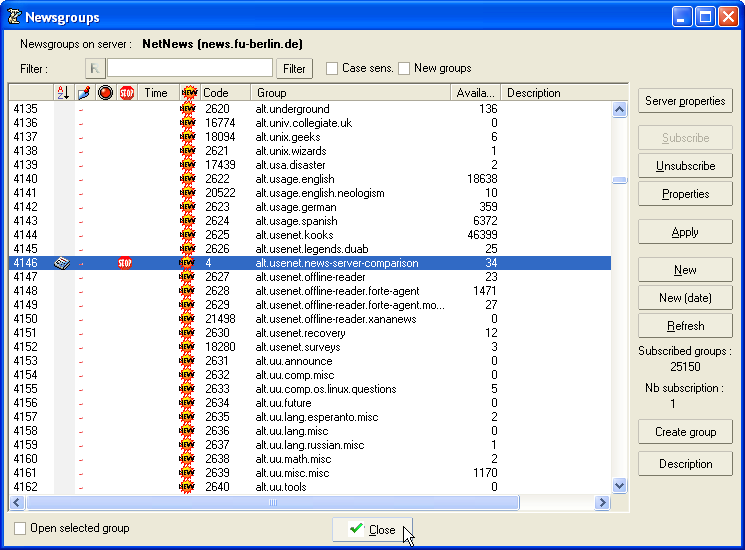Check the Open selected group option
The image size is (745, 550).
(x=20, y=528)
